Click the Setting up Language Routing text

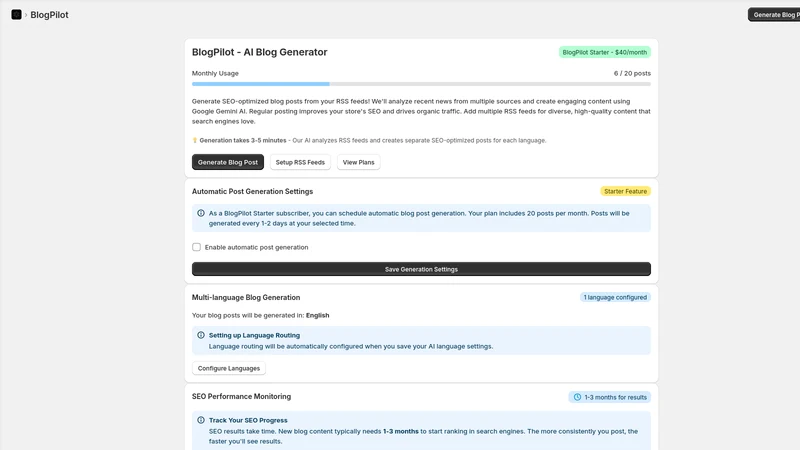[x=254, y=335]
